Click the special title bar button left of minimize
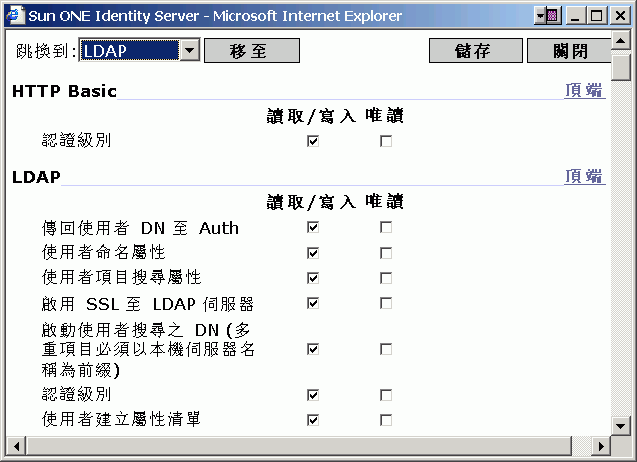 [x=548, y=16]
